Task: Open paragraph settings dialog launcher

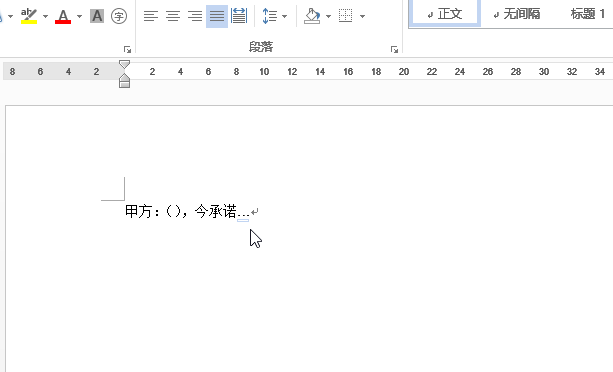Action: (394, 49)
